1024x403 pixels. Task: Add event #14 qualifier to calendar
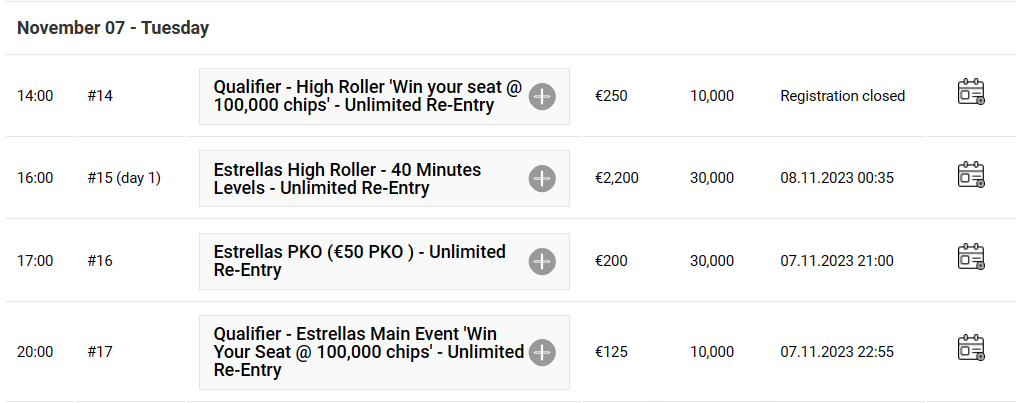pos(970,92)
